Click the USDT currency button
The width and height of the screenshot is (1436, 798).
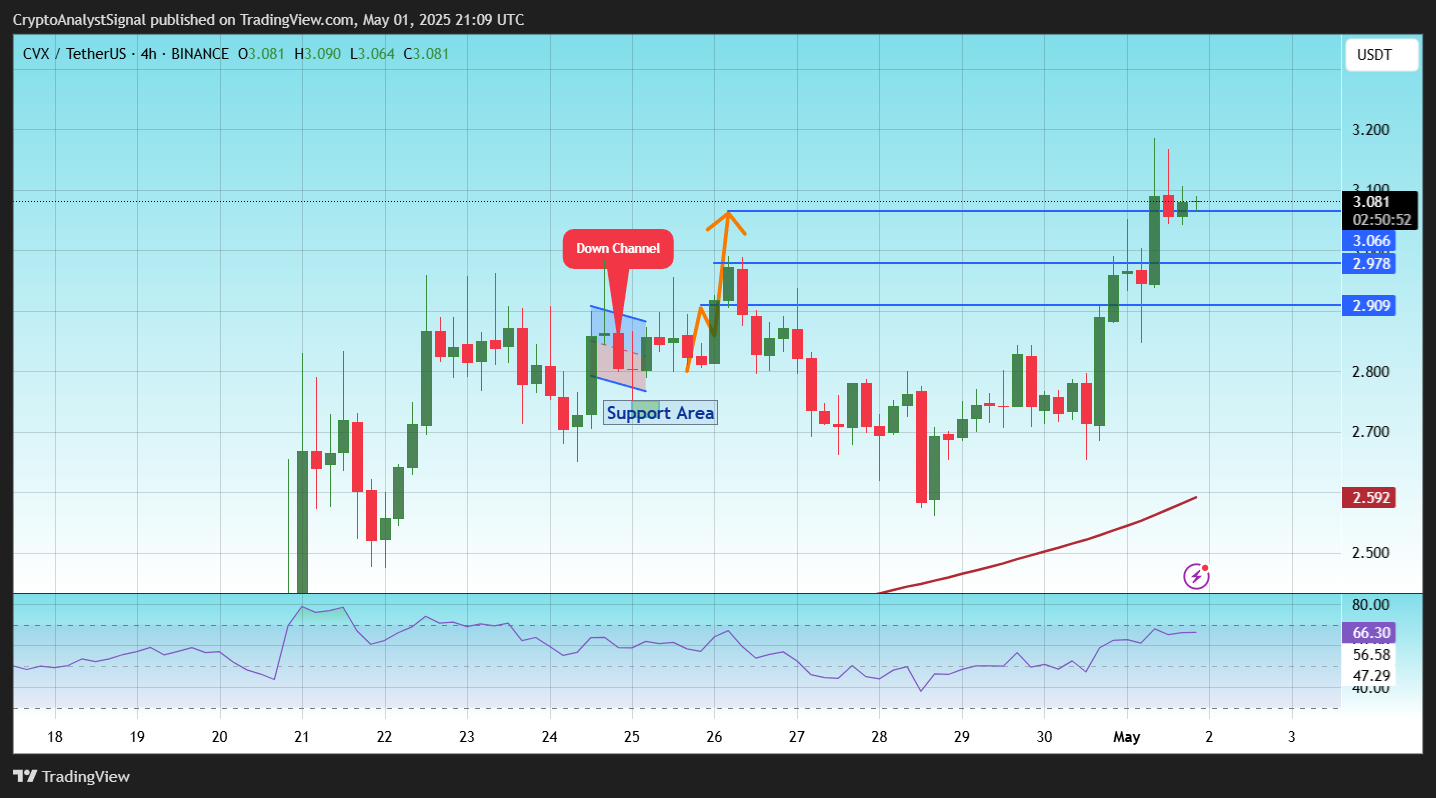coord(1381,55)
